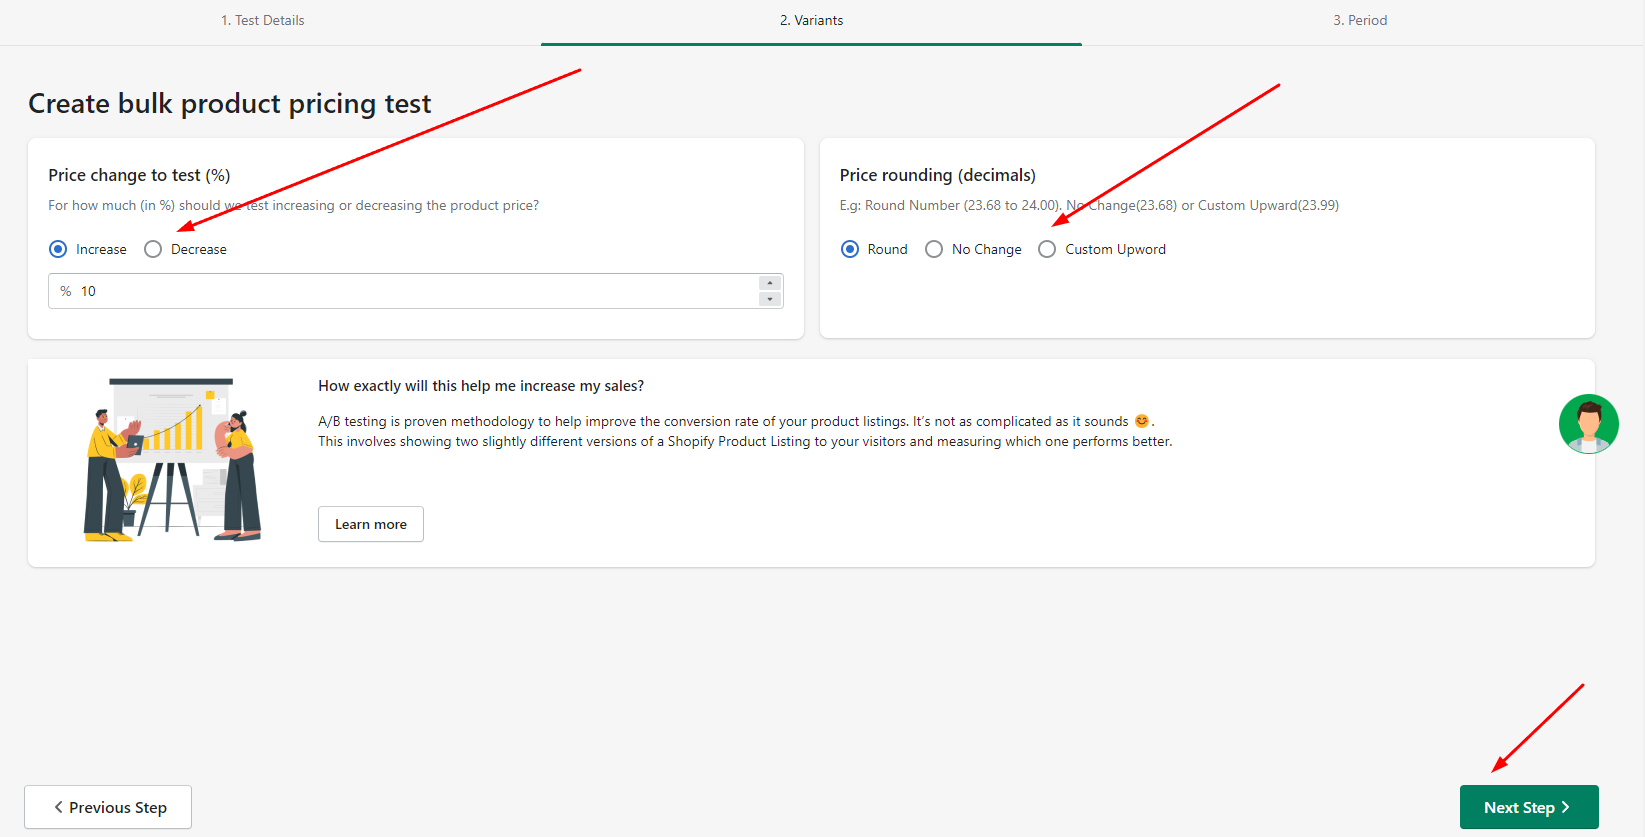Click the A/B testing illustration image

172,460
